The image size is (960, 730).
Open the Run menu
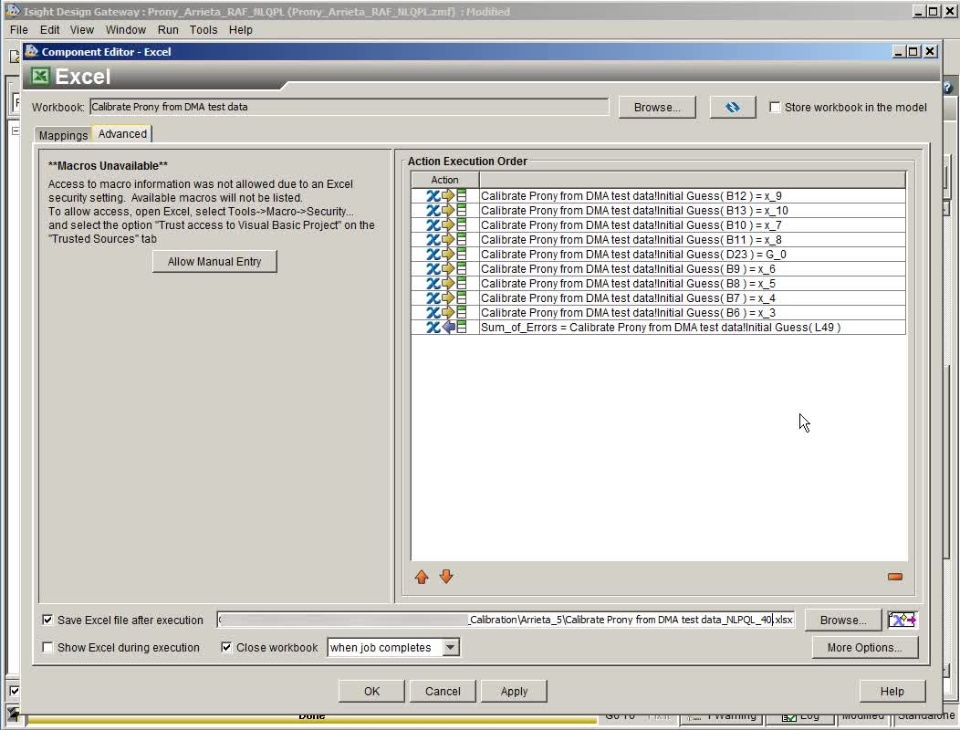click(168, 30)
